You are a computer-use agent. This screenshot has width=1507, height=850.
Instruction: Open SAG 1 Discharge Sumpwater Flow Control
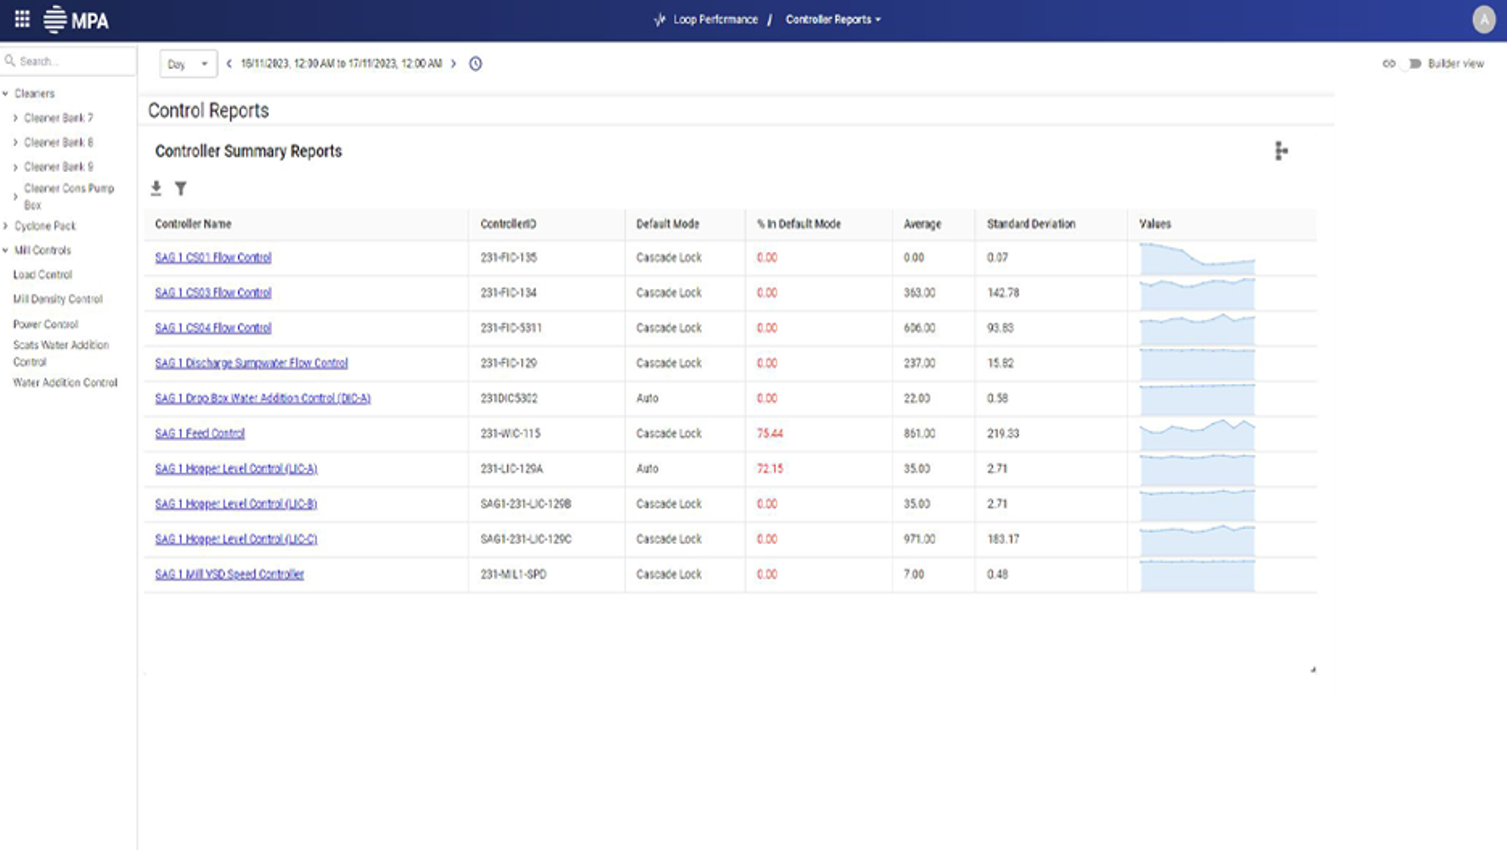point(251,363)
